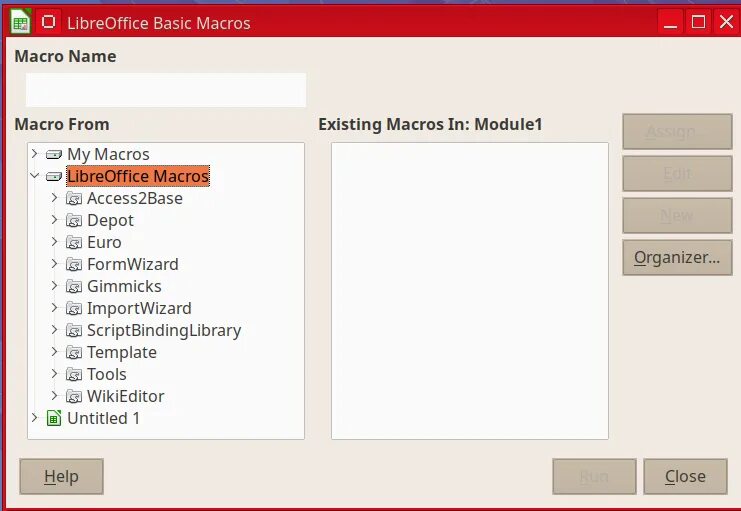This screenshot has height=511, width=741.
Task: Click the greyed-out New button
Action: point(677,216)
